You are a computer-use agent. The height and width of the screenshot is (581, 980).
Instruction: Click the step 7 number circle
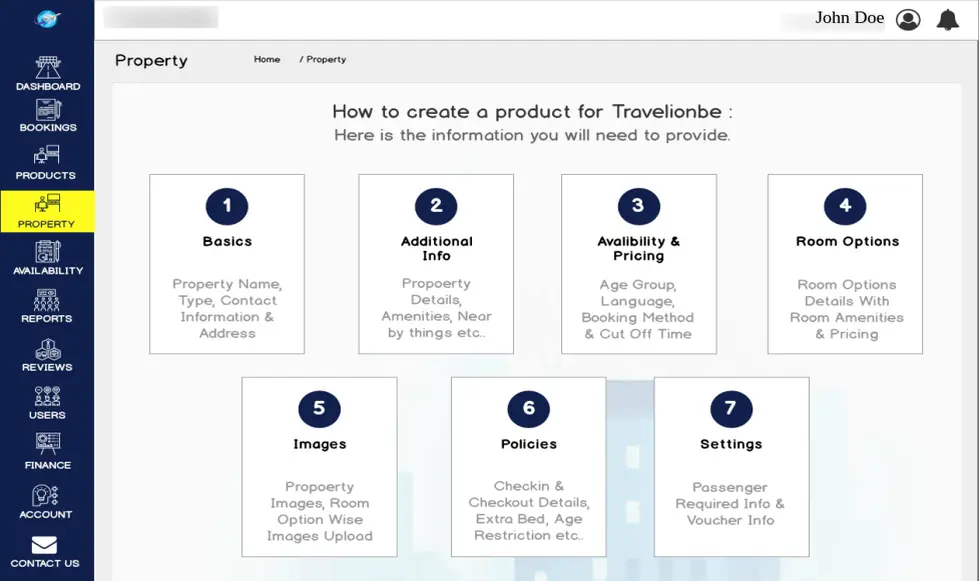731,409
